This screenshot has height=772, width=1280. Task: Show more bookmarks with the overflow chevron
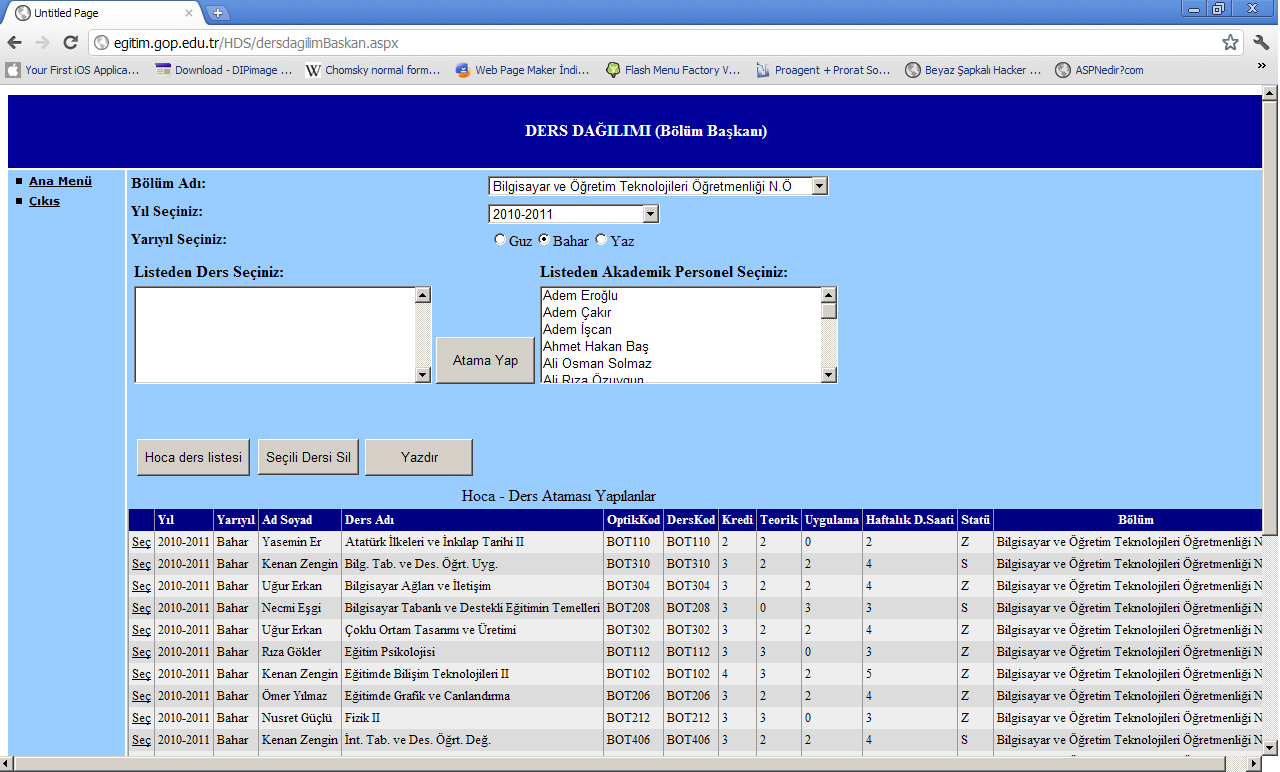[1262, 66]
